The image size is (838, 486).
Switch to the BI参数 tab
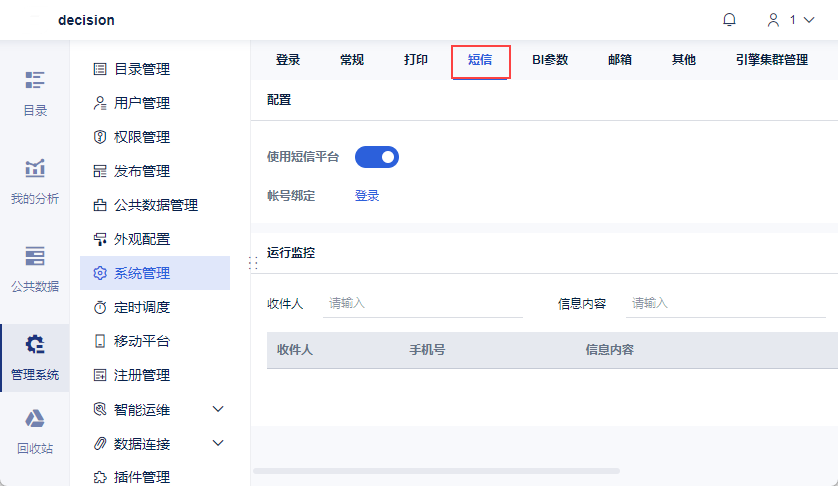tap(550, 60)
